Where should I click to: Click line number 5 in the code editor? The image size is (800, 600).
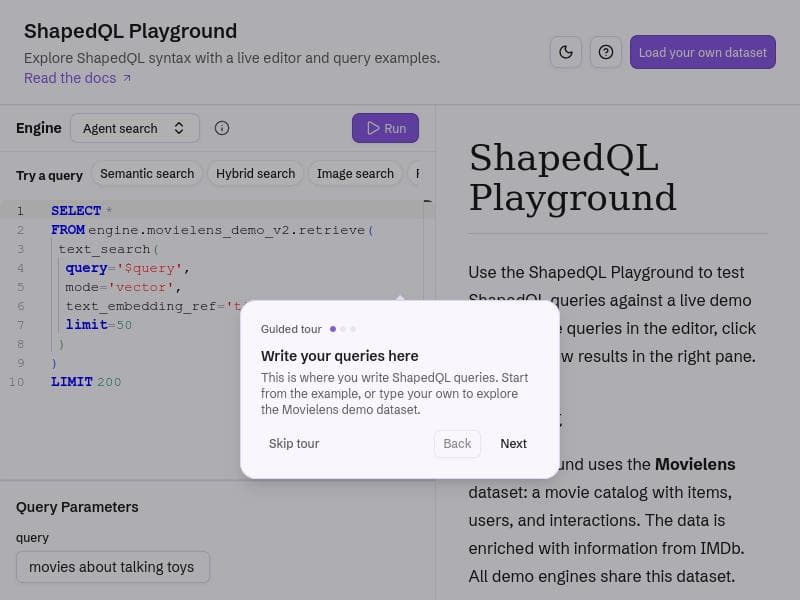click(x=21, y=286)
